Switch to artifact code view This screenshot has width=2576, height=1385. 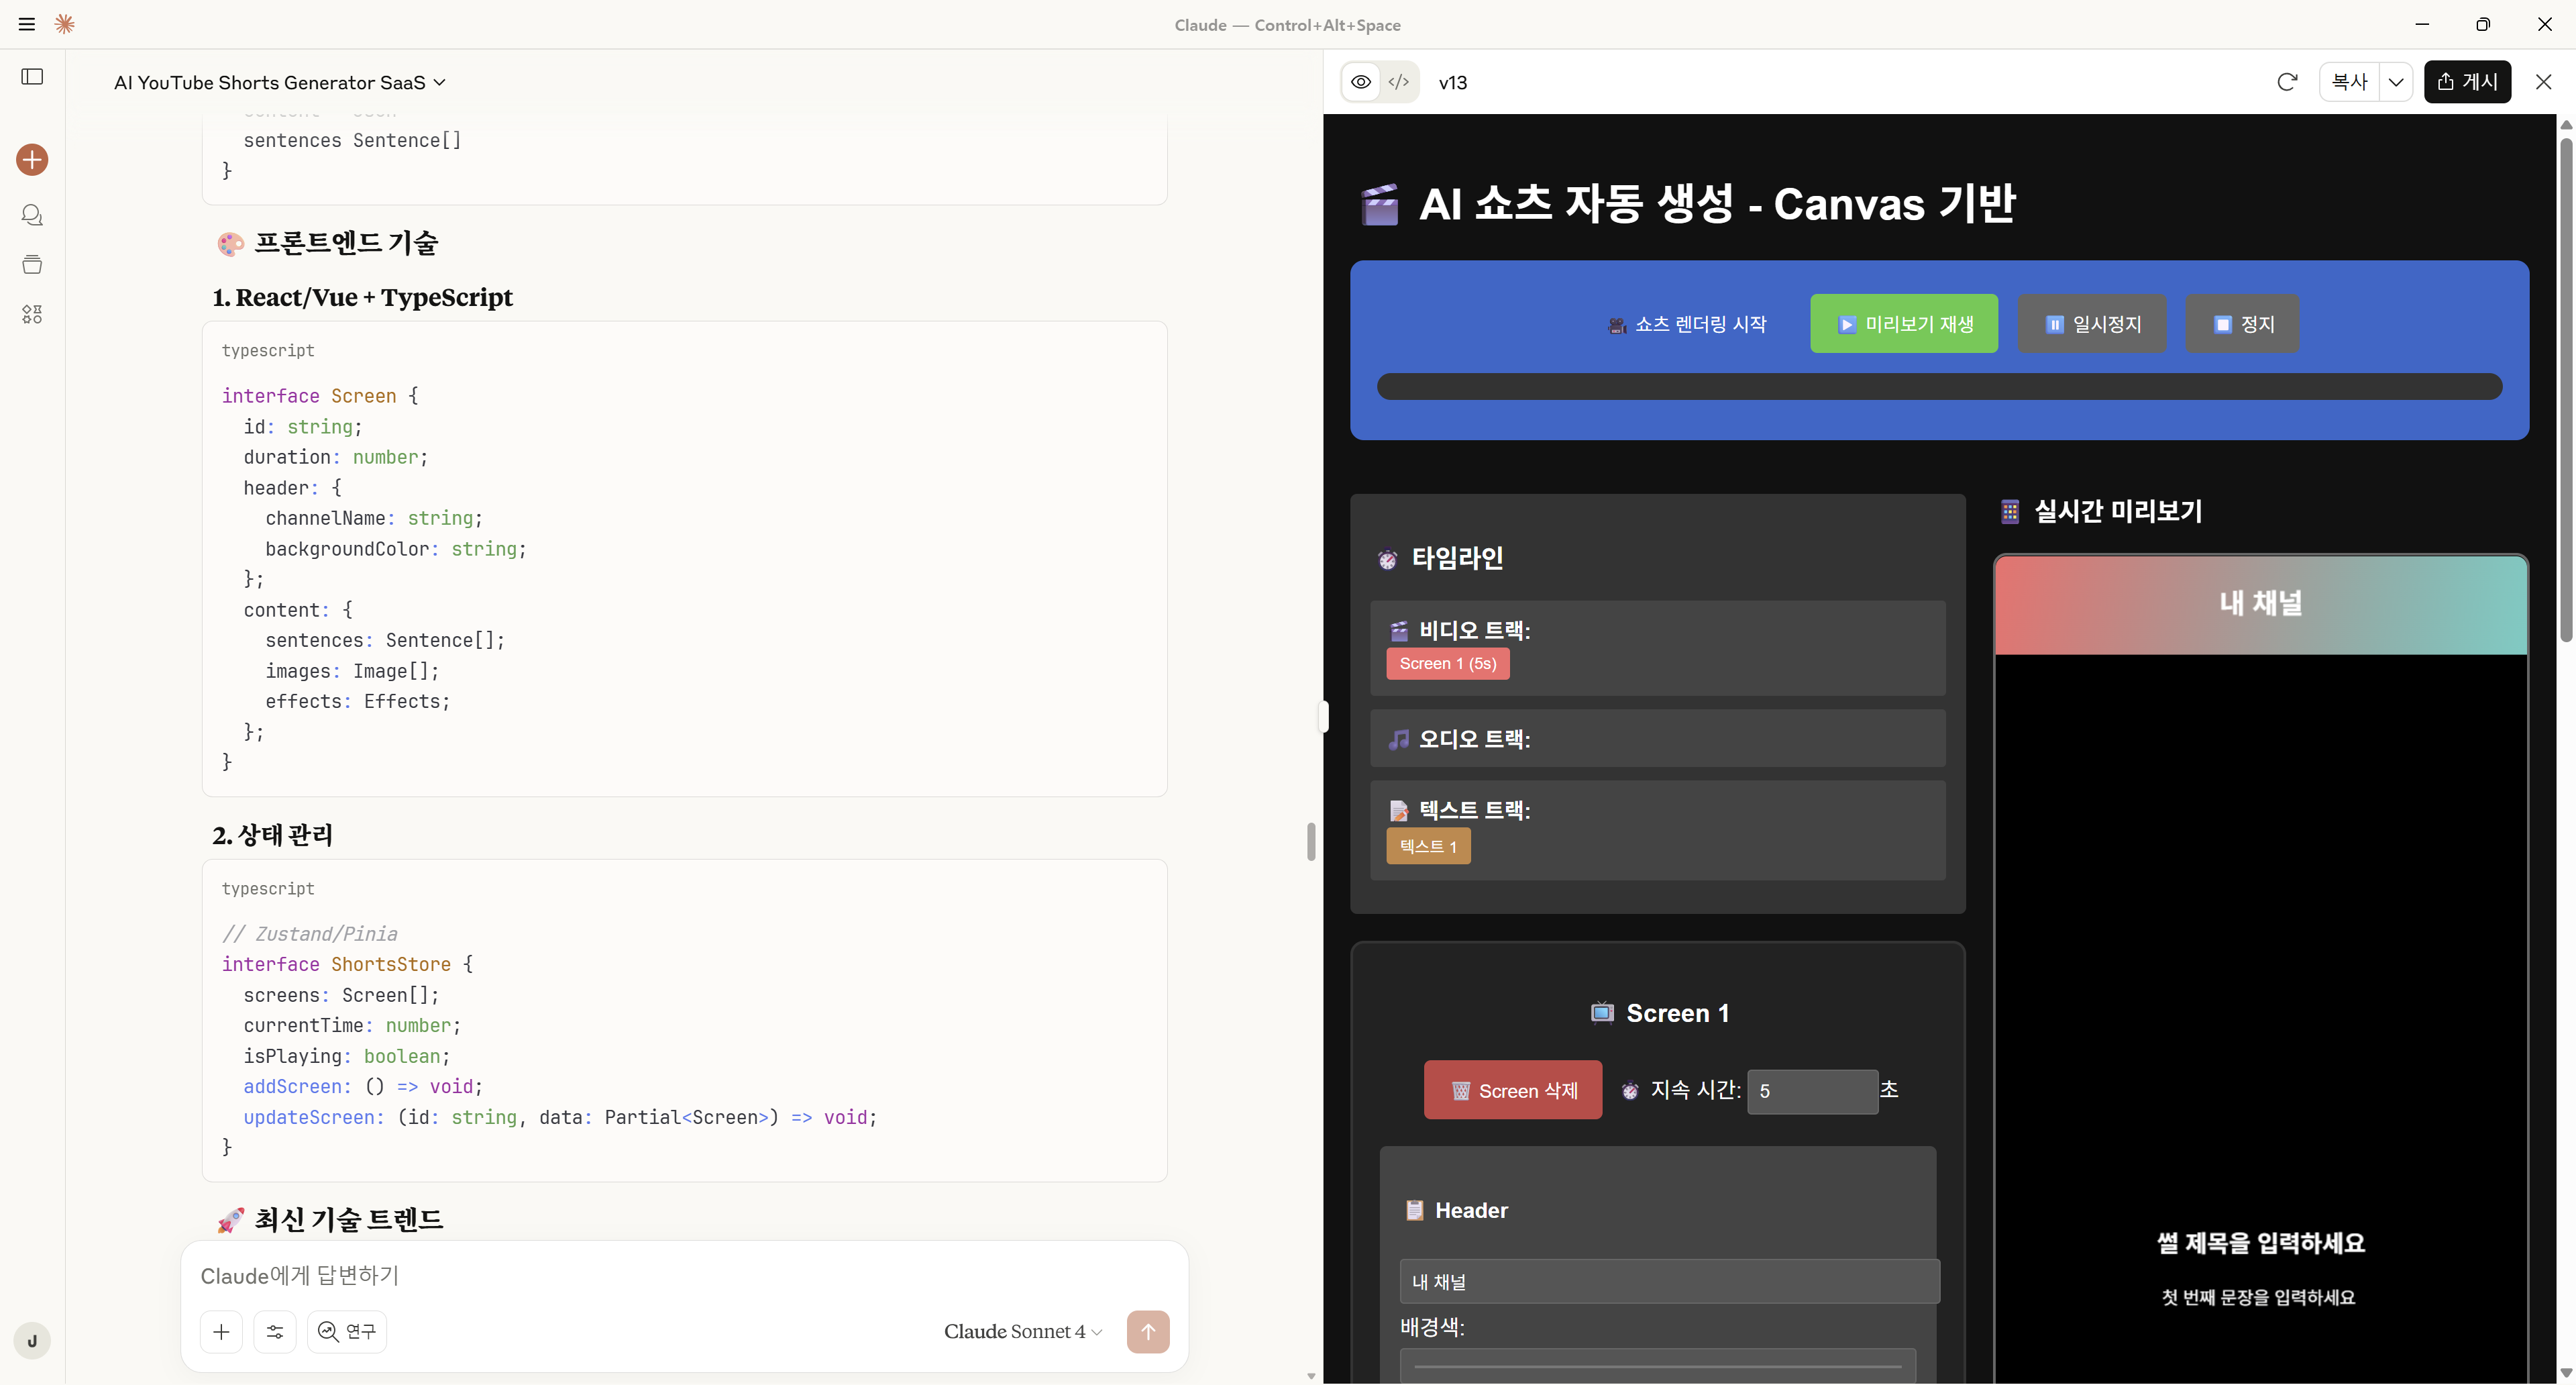tap(1399, 82)
